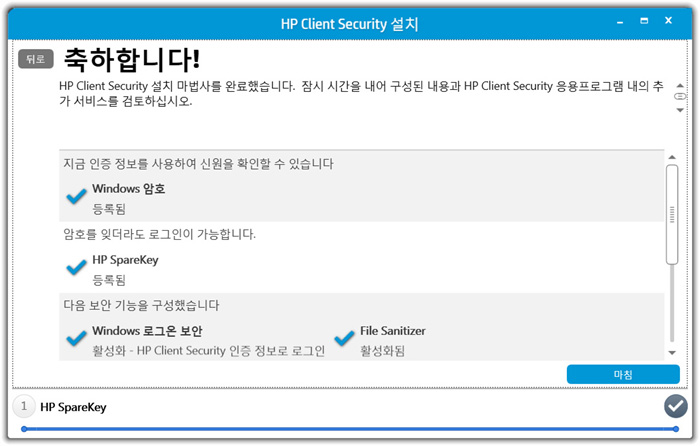
Task: Click the right end dot of the progress line
Action: click(676, 429)
